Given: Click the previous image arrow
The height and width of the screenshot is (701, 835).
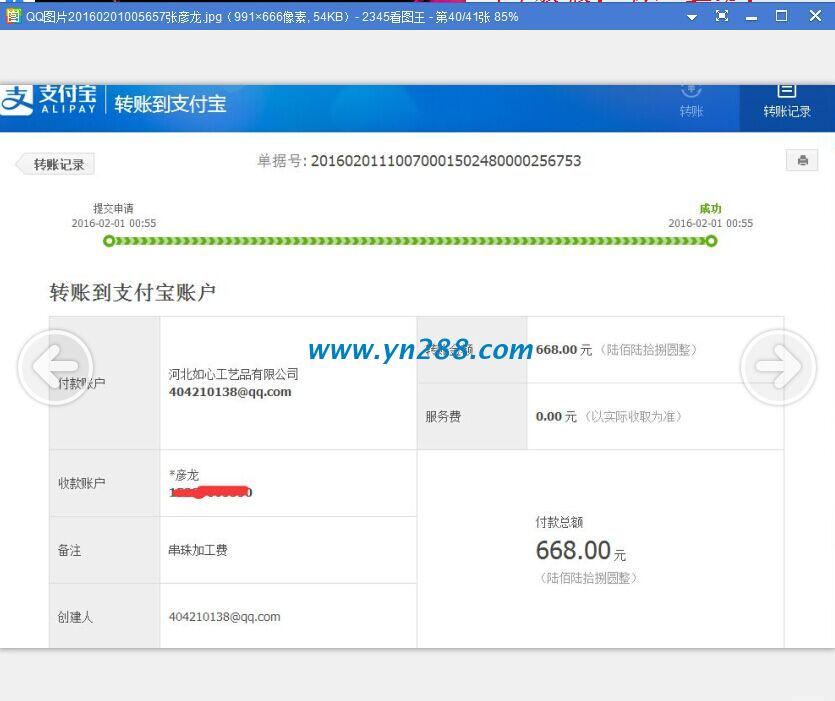Looking at the screenshot, I should coord(55,367).
